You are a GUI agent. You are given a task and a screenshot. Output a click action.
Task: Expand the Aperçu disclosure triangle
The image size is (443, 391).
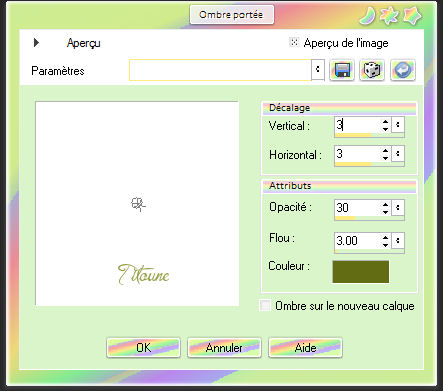click(36, 42)
